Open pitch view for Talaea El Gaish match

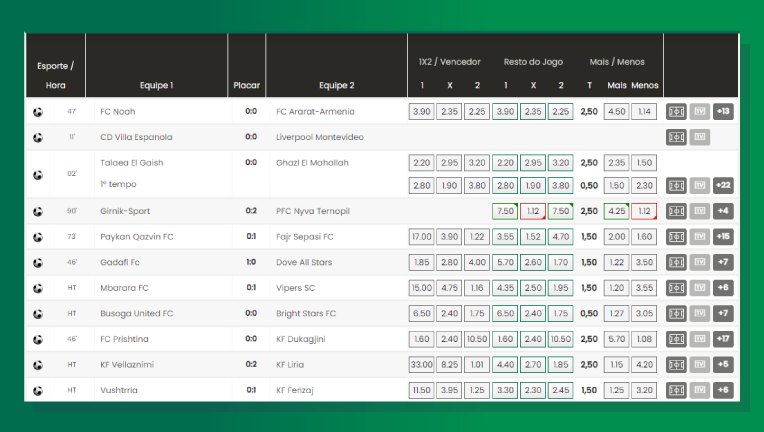(676, 186)
